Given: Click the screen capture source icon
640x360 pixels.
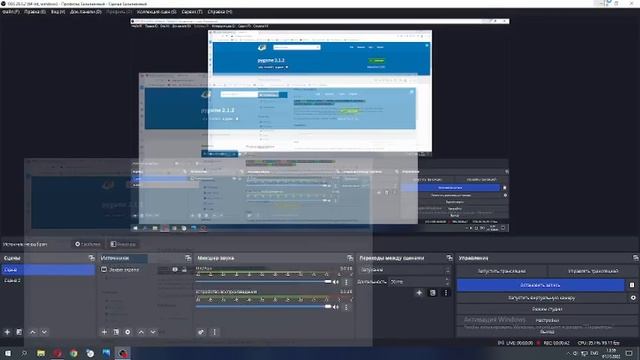Looking at the screenshot, I should (x=104, y=269).
